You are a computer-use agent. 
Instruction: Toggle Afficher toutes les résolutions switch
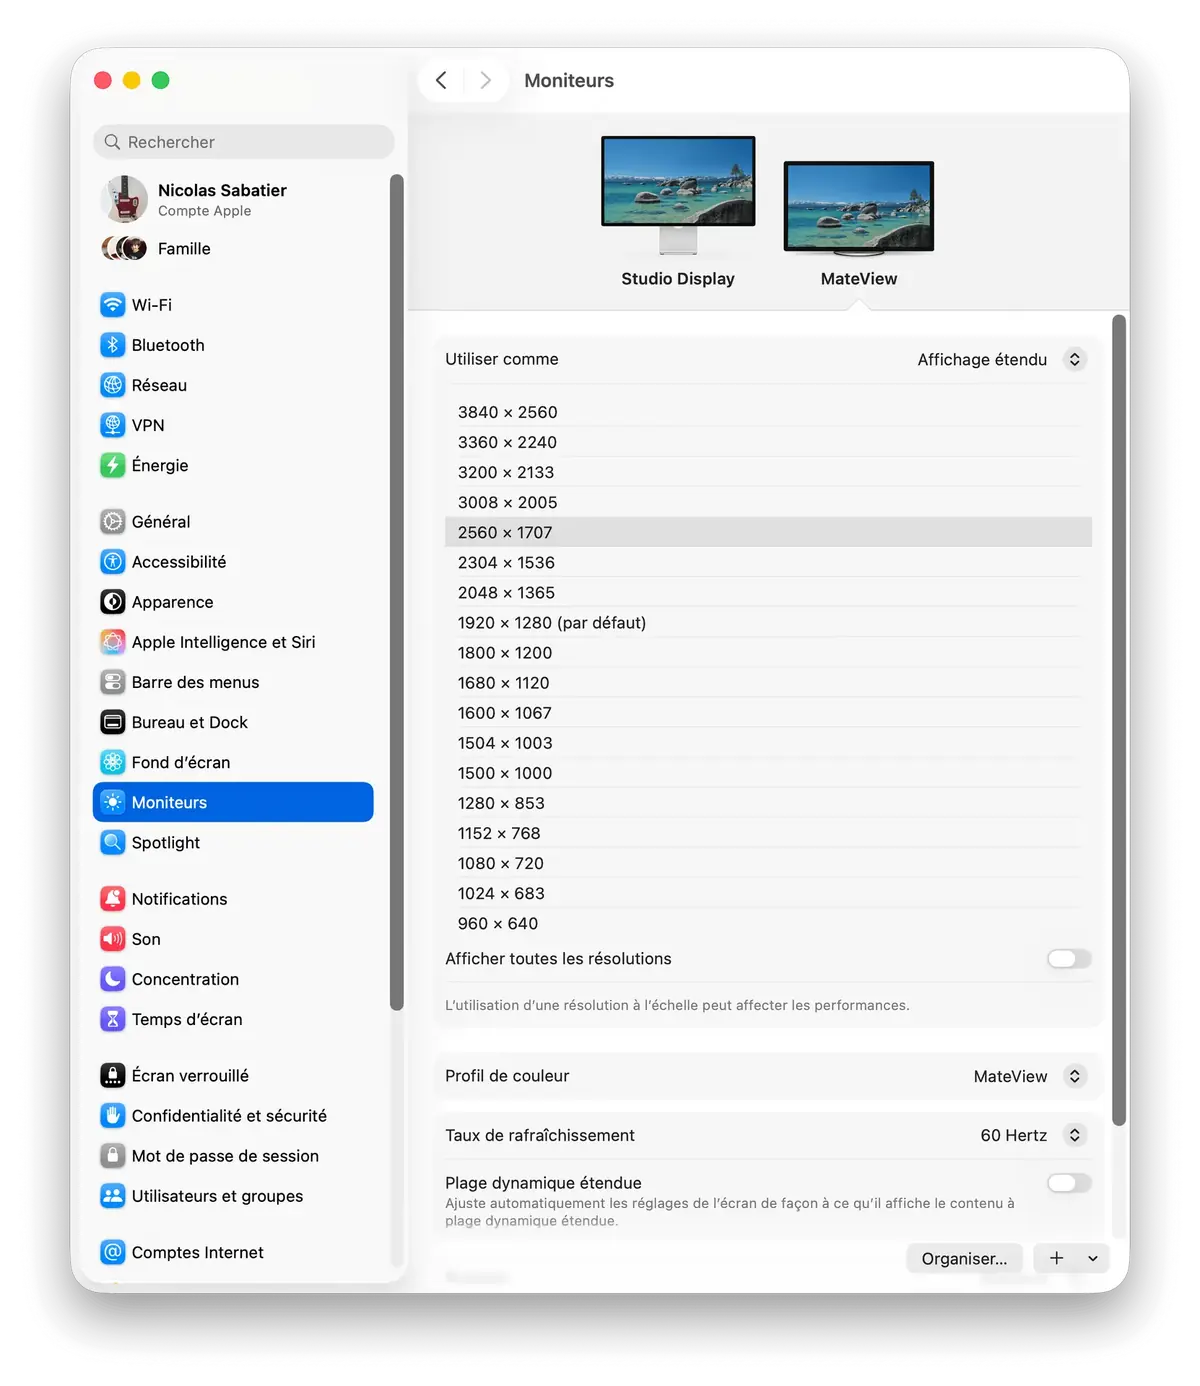pos(1069,959)
